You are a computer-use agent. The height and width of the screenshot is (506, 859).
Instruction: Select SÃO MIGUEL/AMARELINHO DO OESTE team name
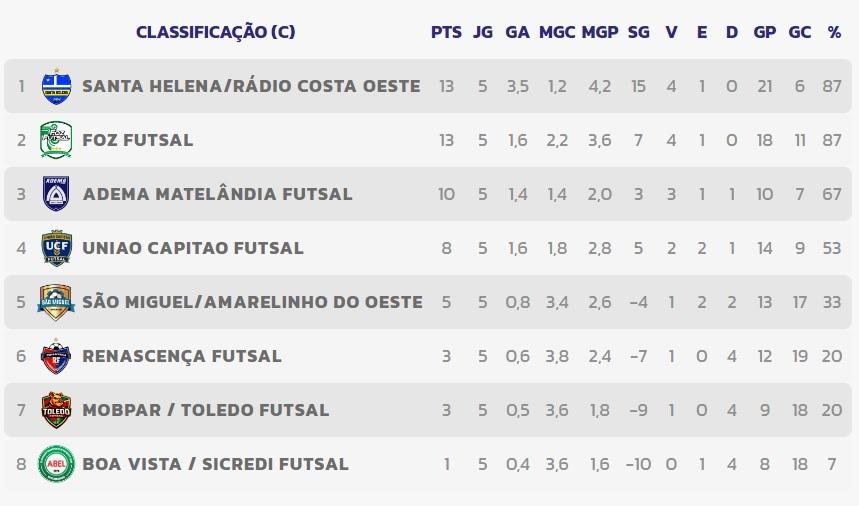click(x=252, y=302)
